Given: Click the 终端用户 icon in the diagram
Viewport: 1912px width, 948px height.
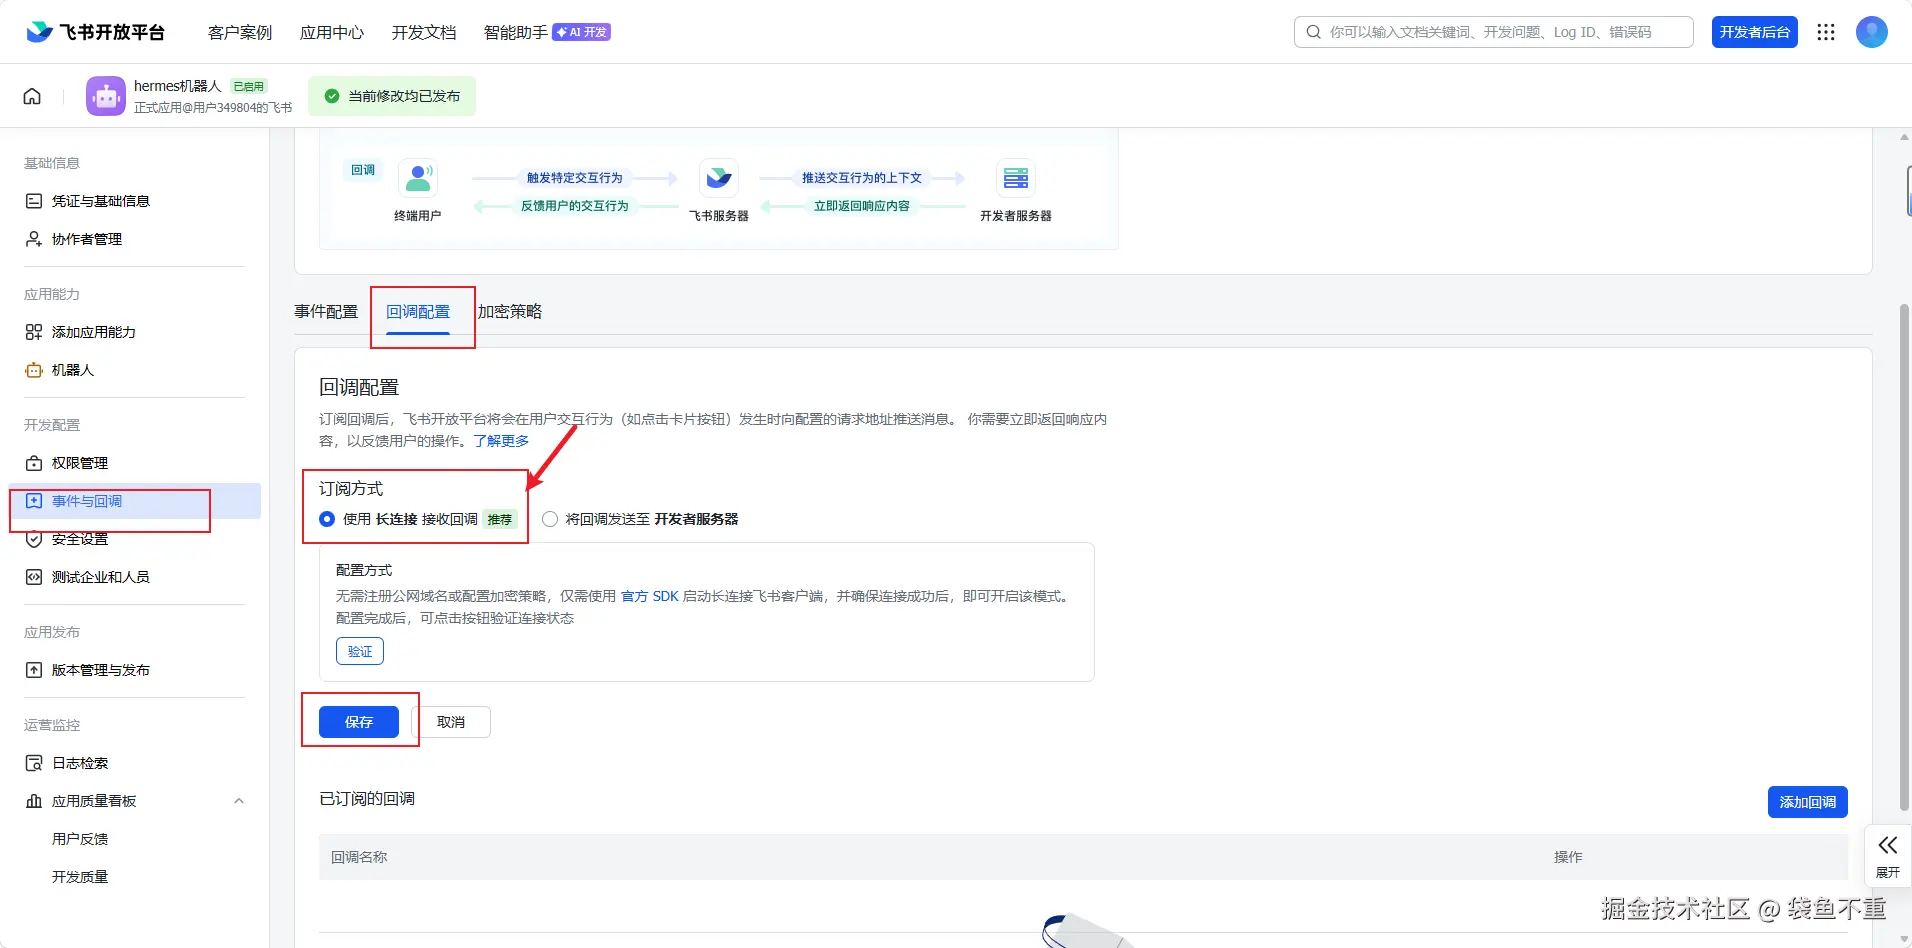Looking at the screenshot, I should [x=418, y=178].
